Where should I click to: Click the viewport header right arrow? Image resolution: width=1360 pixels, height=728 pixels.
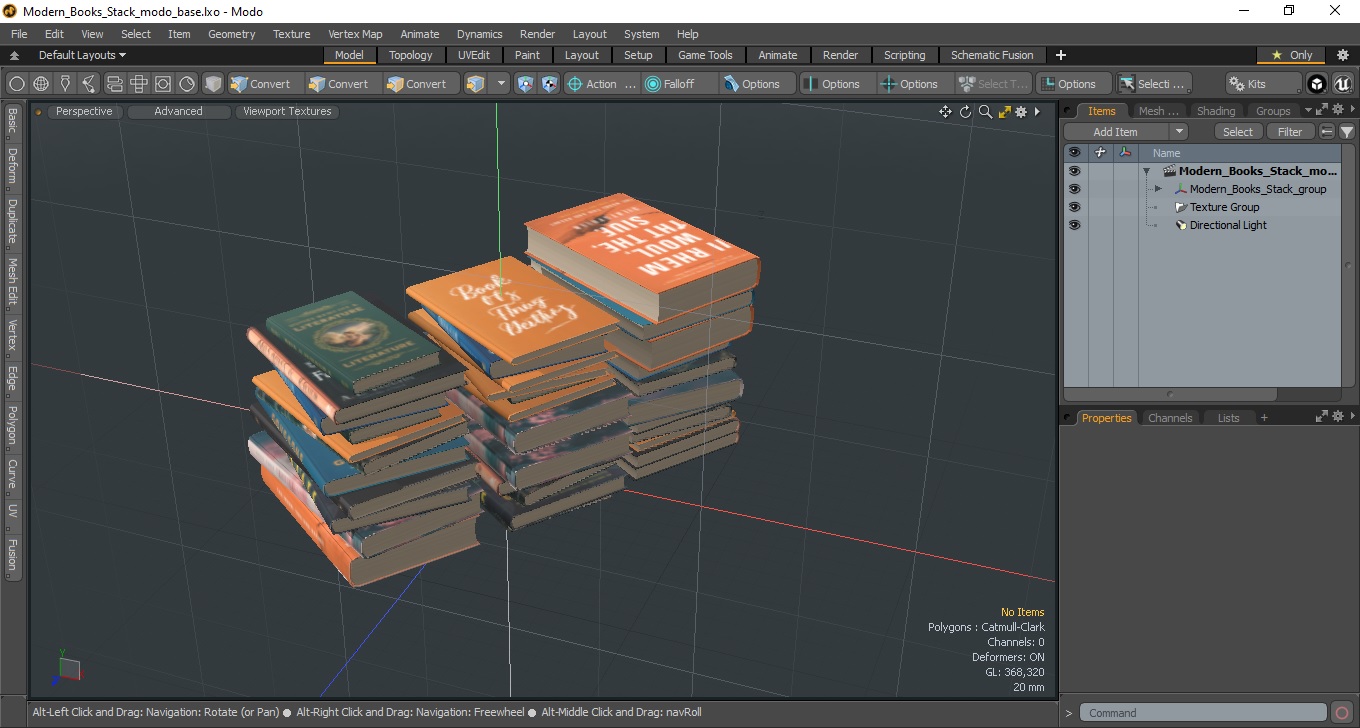click(1037, 112)
